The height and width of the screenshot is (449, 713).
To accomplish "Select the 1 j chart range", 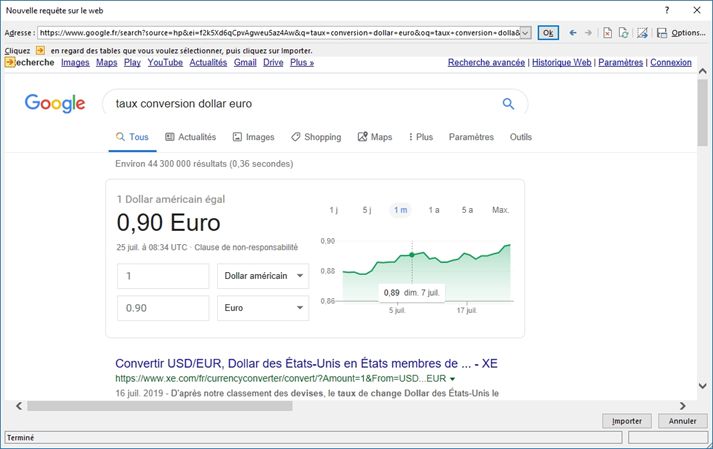I will tap(333, 210).
